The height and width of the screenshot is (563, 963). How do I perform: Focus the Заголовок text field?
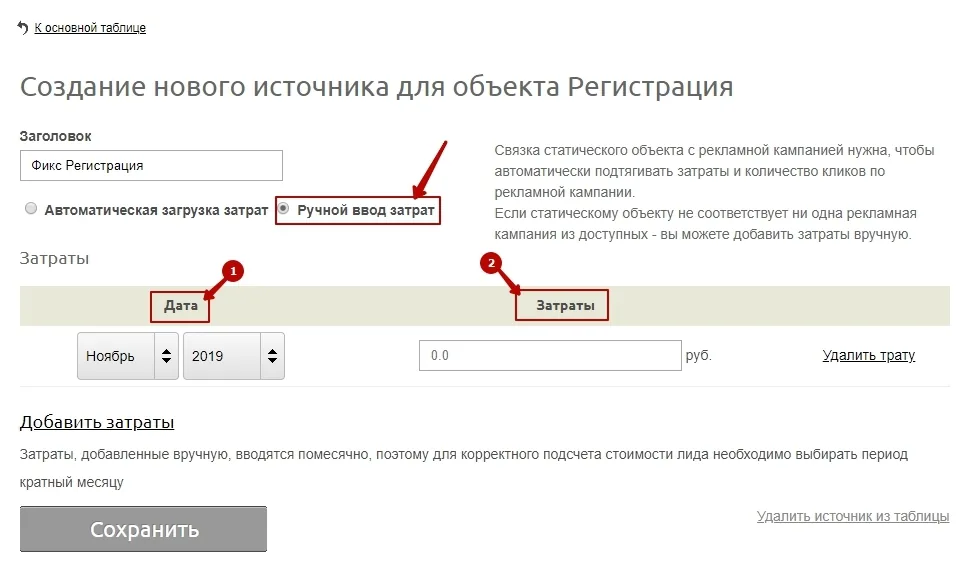(x=151, y=166)
